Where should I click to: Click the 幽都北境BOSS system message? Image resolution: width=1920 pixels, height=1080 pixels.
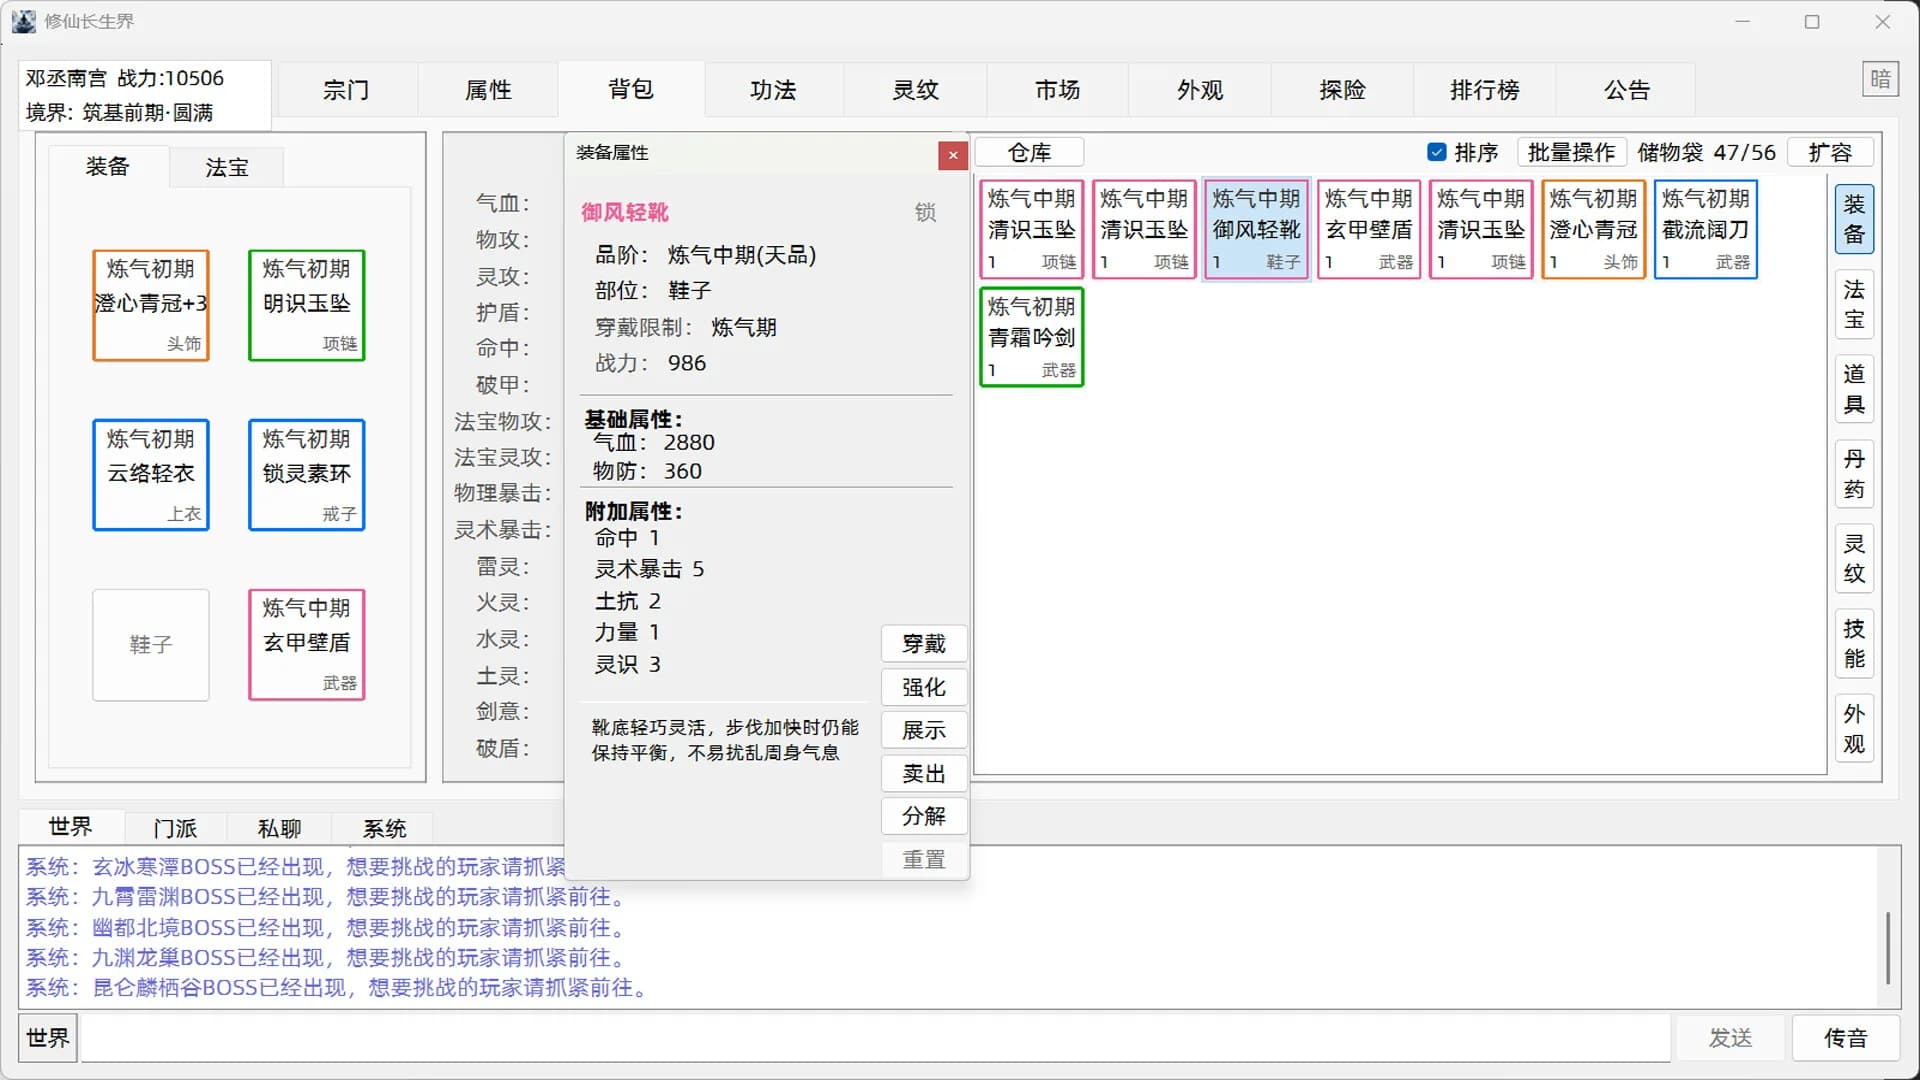(329, 928)
